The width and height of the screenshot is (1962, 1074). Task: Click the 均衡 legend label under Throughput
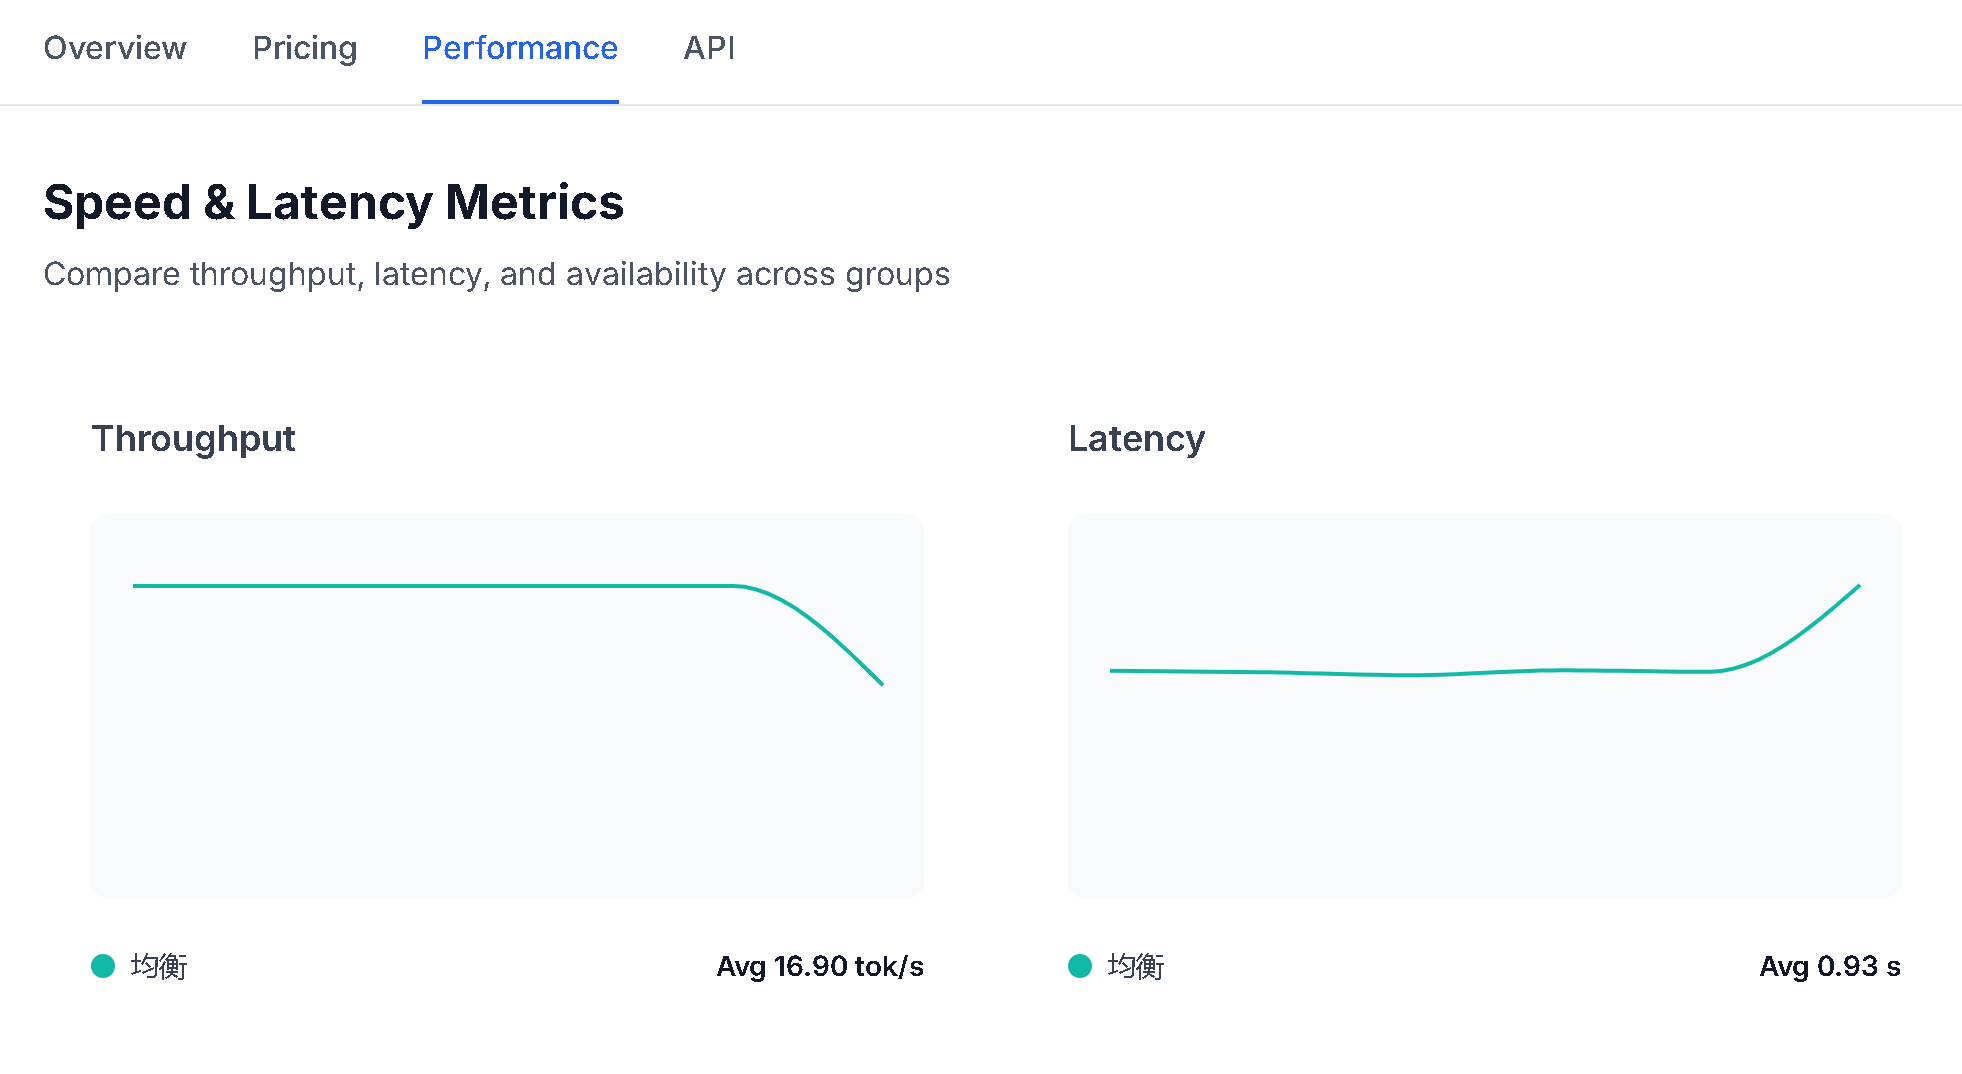(159, 966)
